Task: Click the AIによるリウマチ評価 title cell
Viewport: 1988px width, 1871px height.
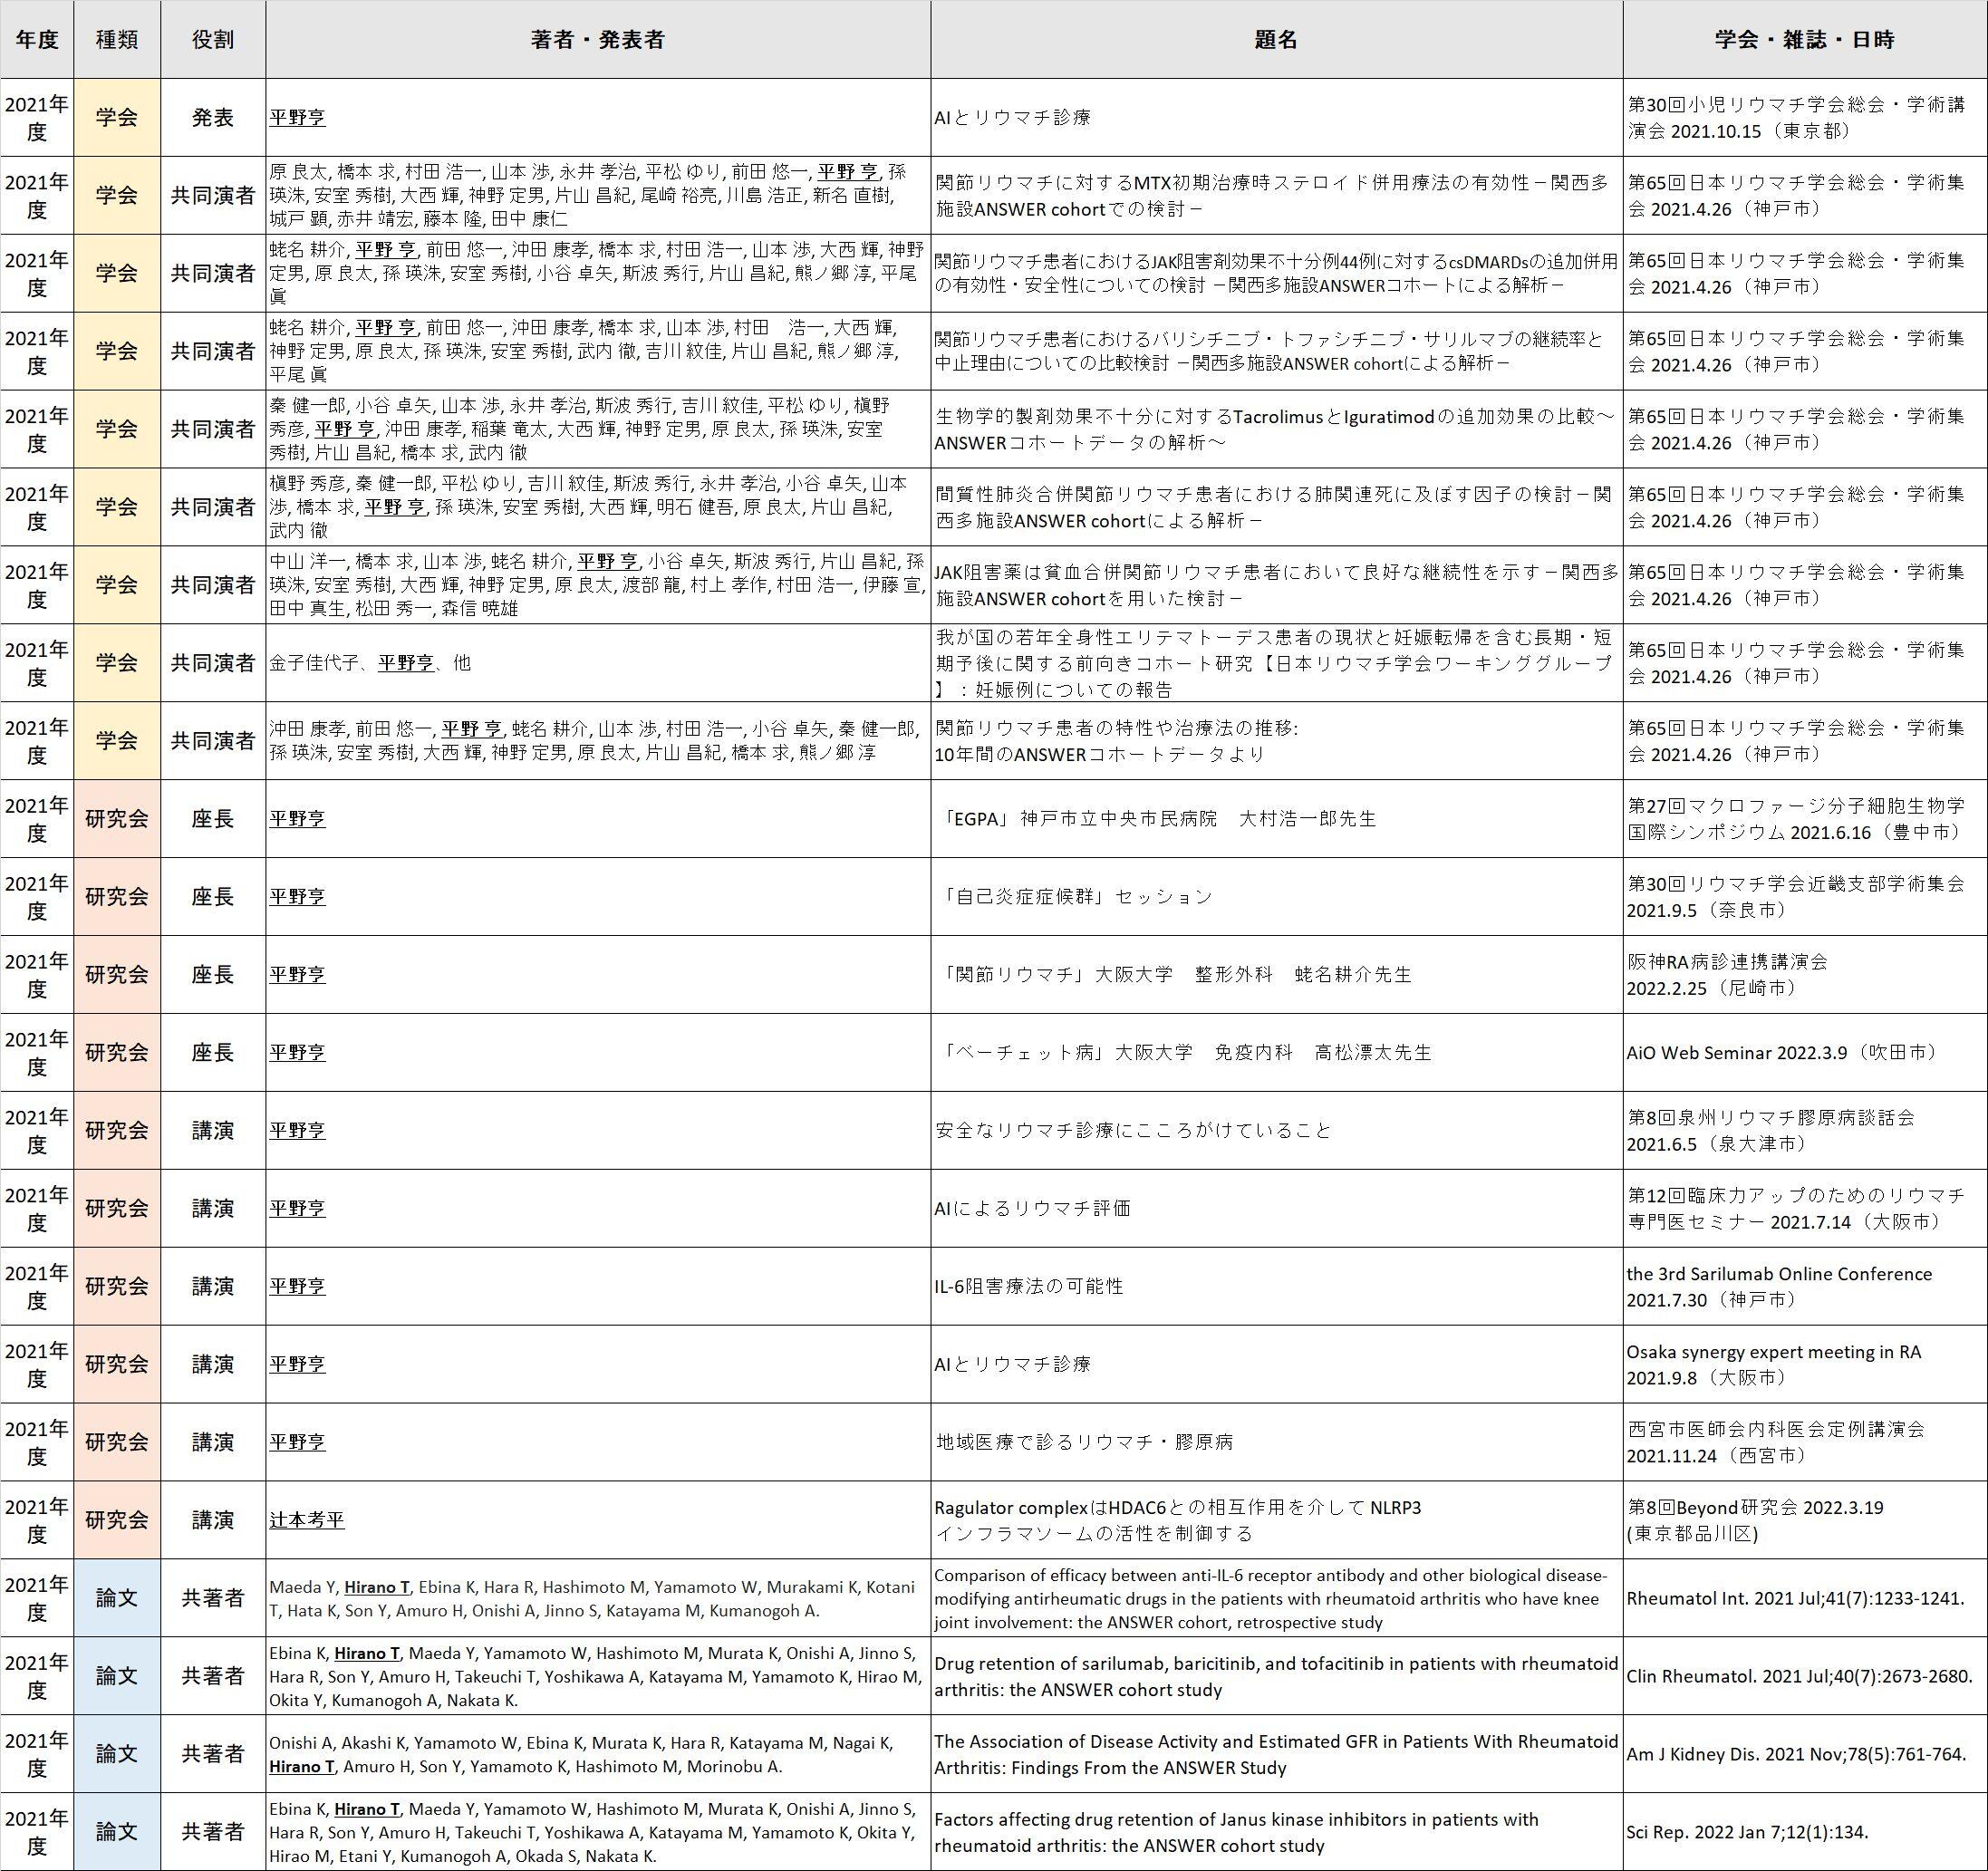Action: click(1276, 1209)
